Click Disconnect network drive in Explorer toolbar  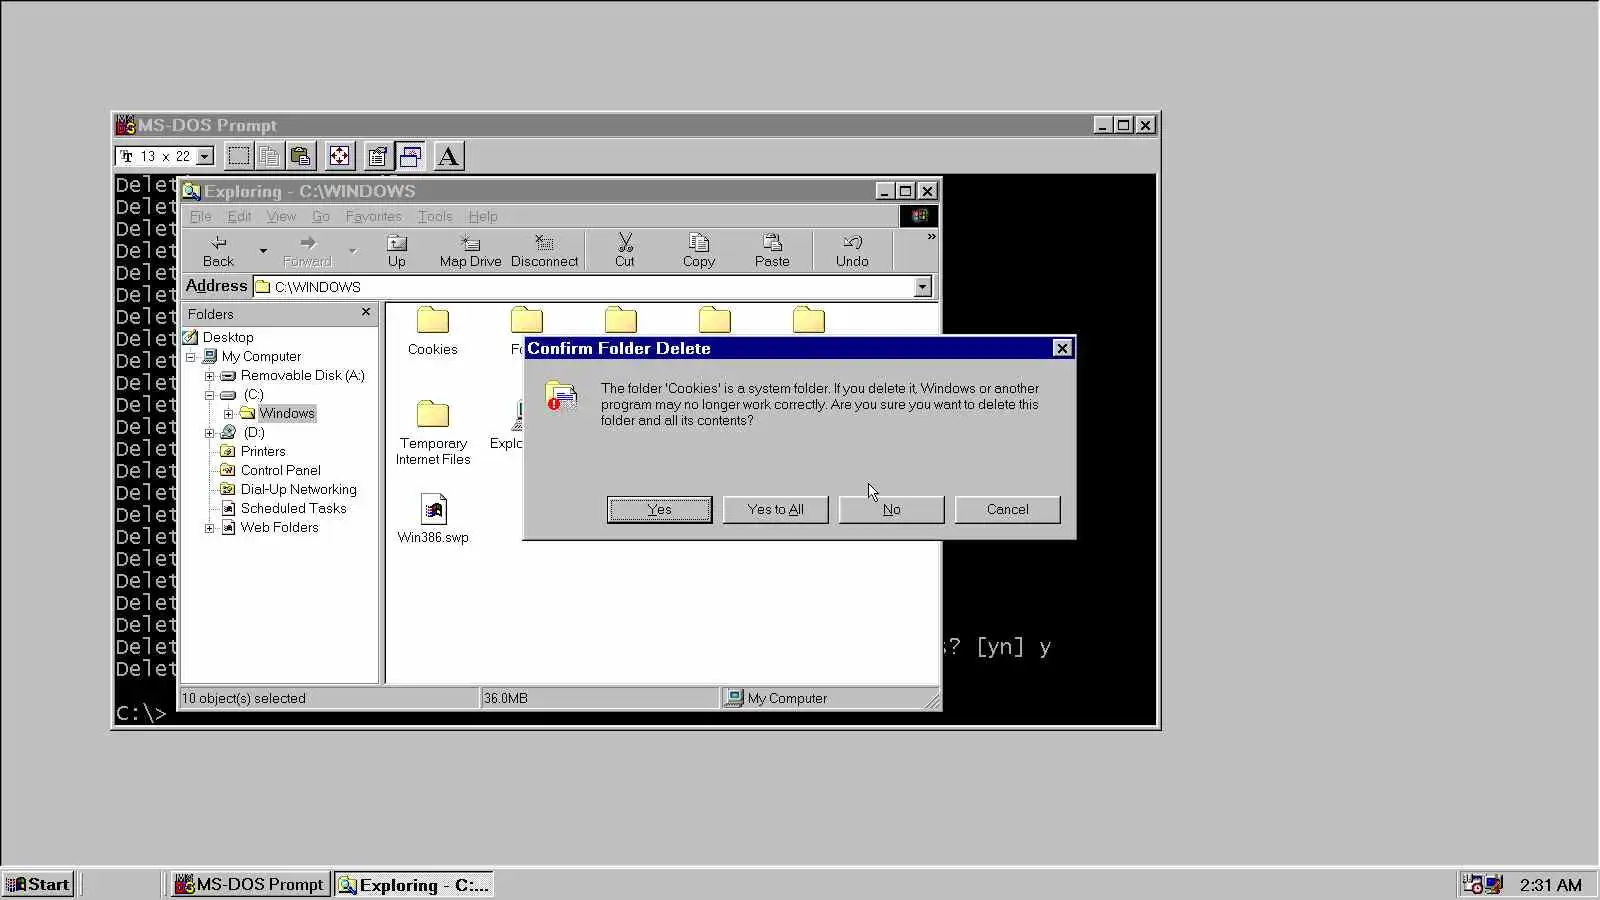(544, 251)
